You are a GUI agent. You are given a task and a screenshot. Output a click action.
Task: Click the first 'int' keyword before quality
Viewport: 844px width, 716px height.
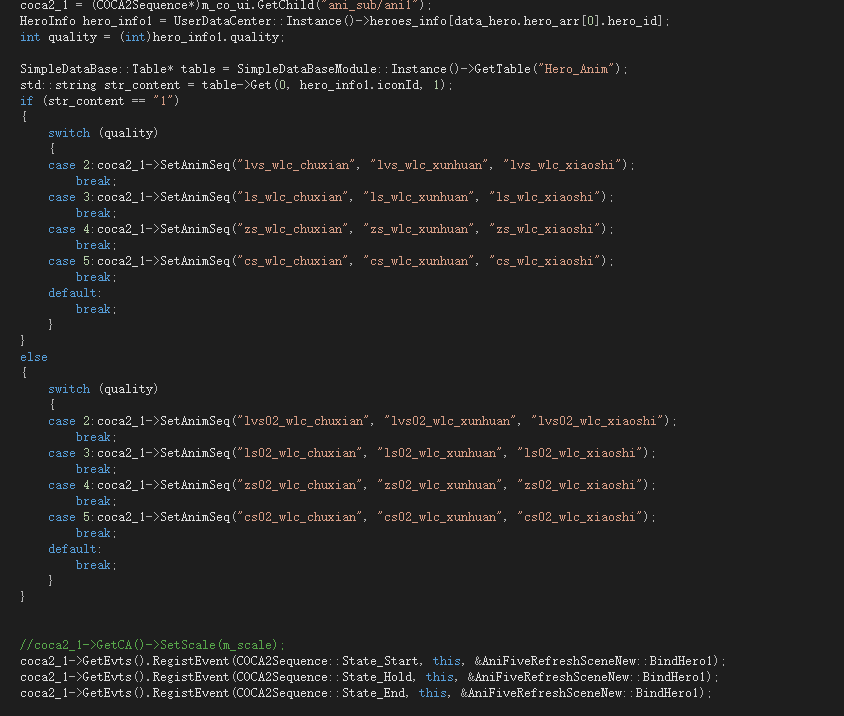(30, 37)
